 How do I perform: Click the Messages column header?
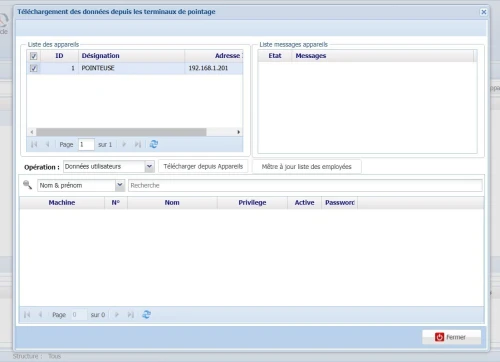tap(382, 56)
